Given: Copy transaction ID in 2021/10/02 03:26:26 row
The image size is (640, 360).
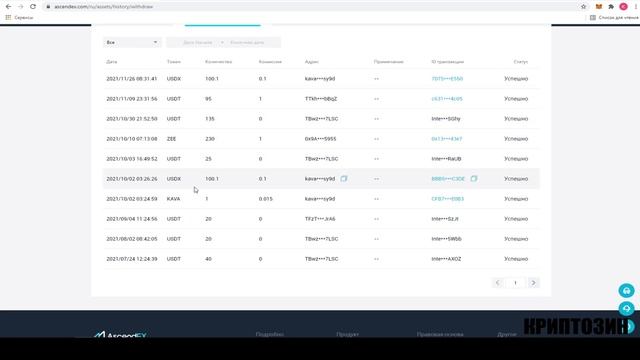Looking at the screenshot, I should 473,178.
